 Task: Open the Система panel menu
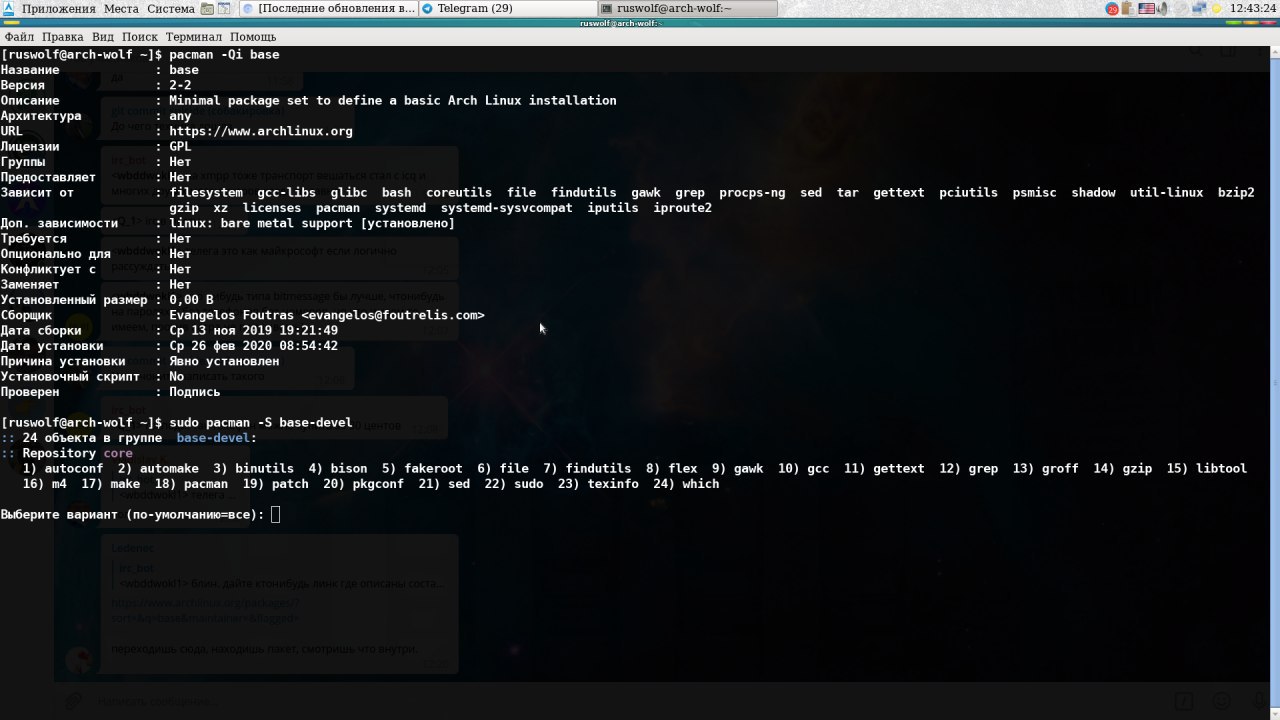click(x=171, y=9)
